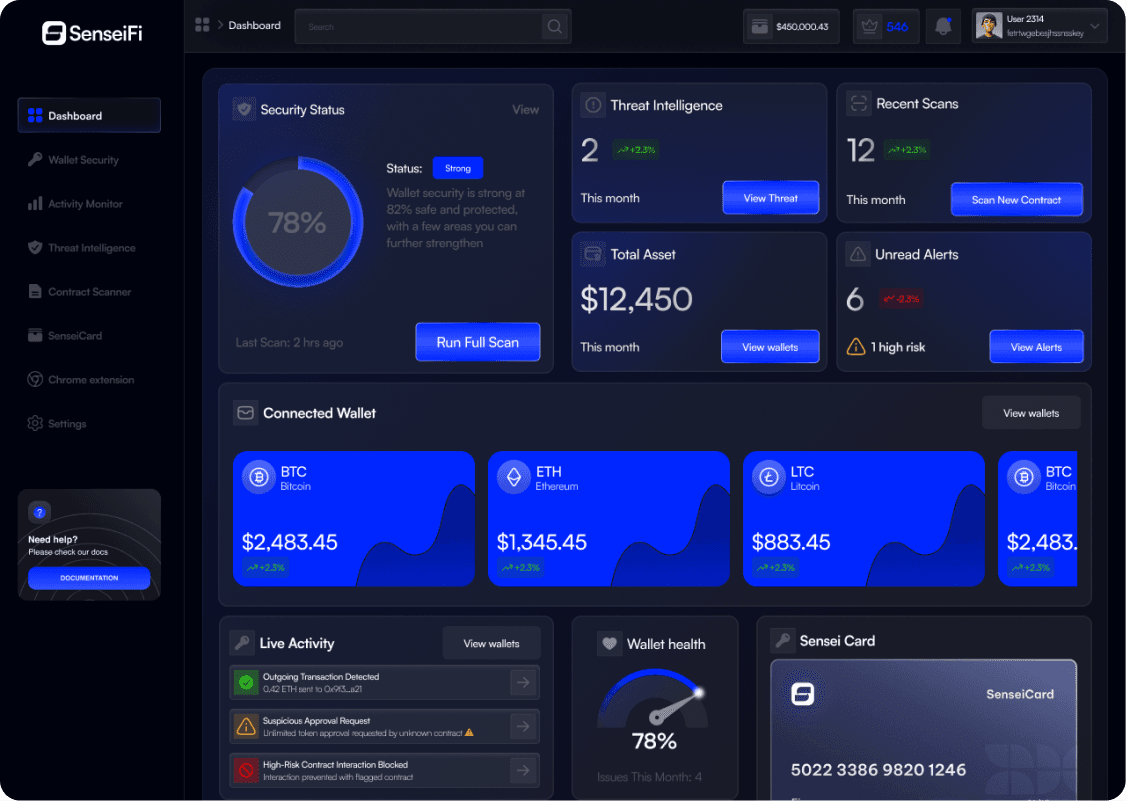1126x801 pixels.
Task: Open the LTC Litcoin wallet card
Action: click(x=864, y=519)
